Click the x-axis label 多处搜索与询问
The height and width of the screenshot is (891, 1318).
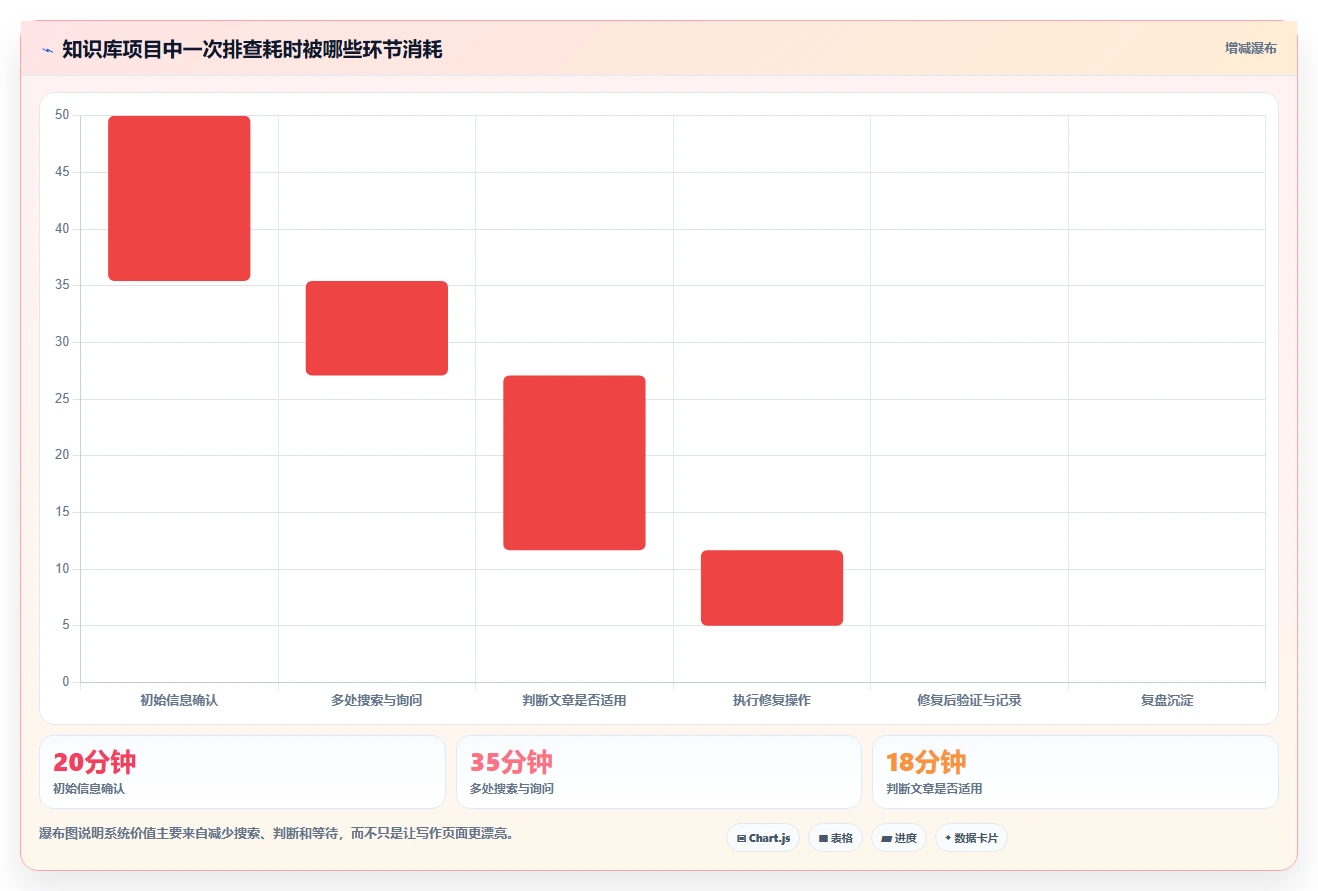[377, 700]
